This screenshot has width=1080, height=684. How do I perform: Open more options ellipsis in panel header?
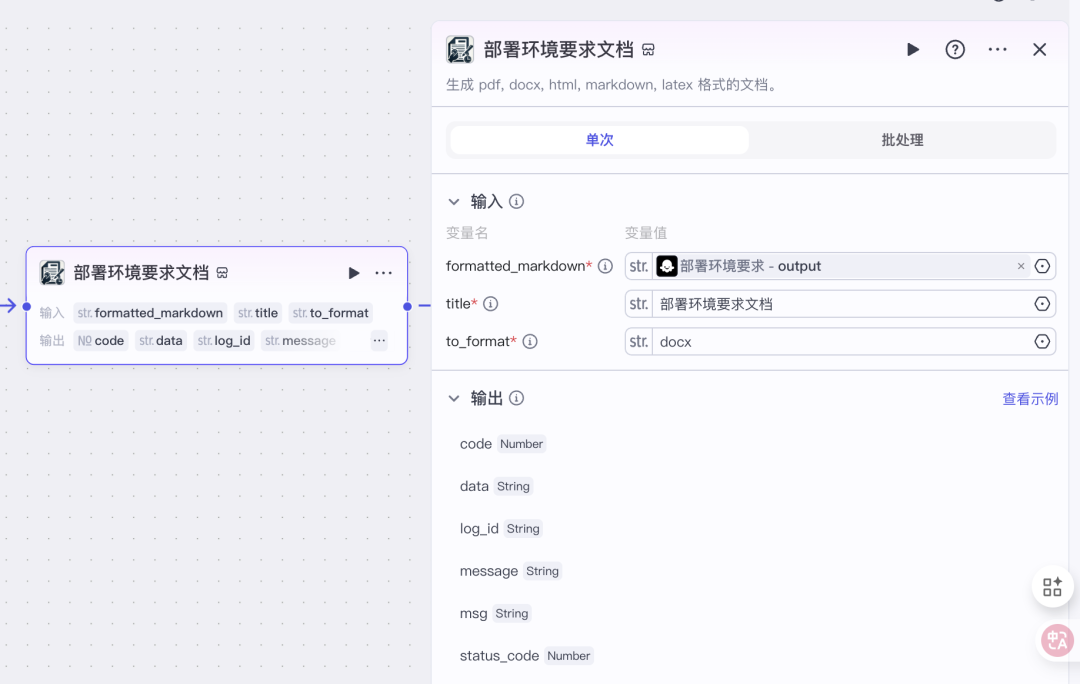point(997,50)
